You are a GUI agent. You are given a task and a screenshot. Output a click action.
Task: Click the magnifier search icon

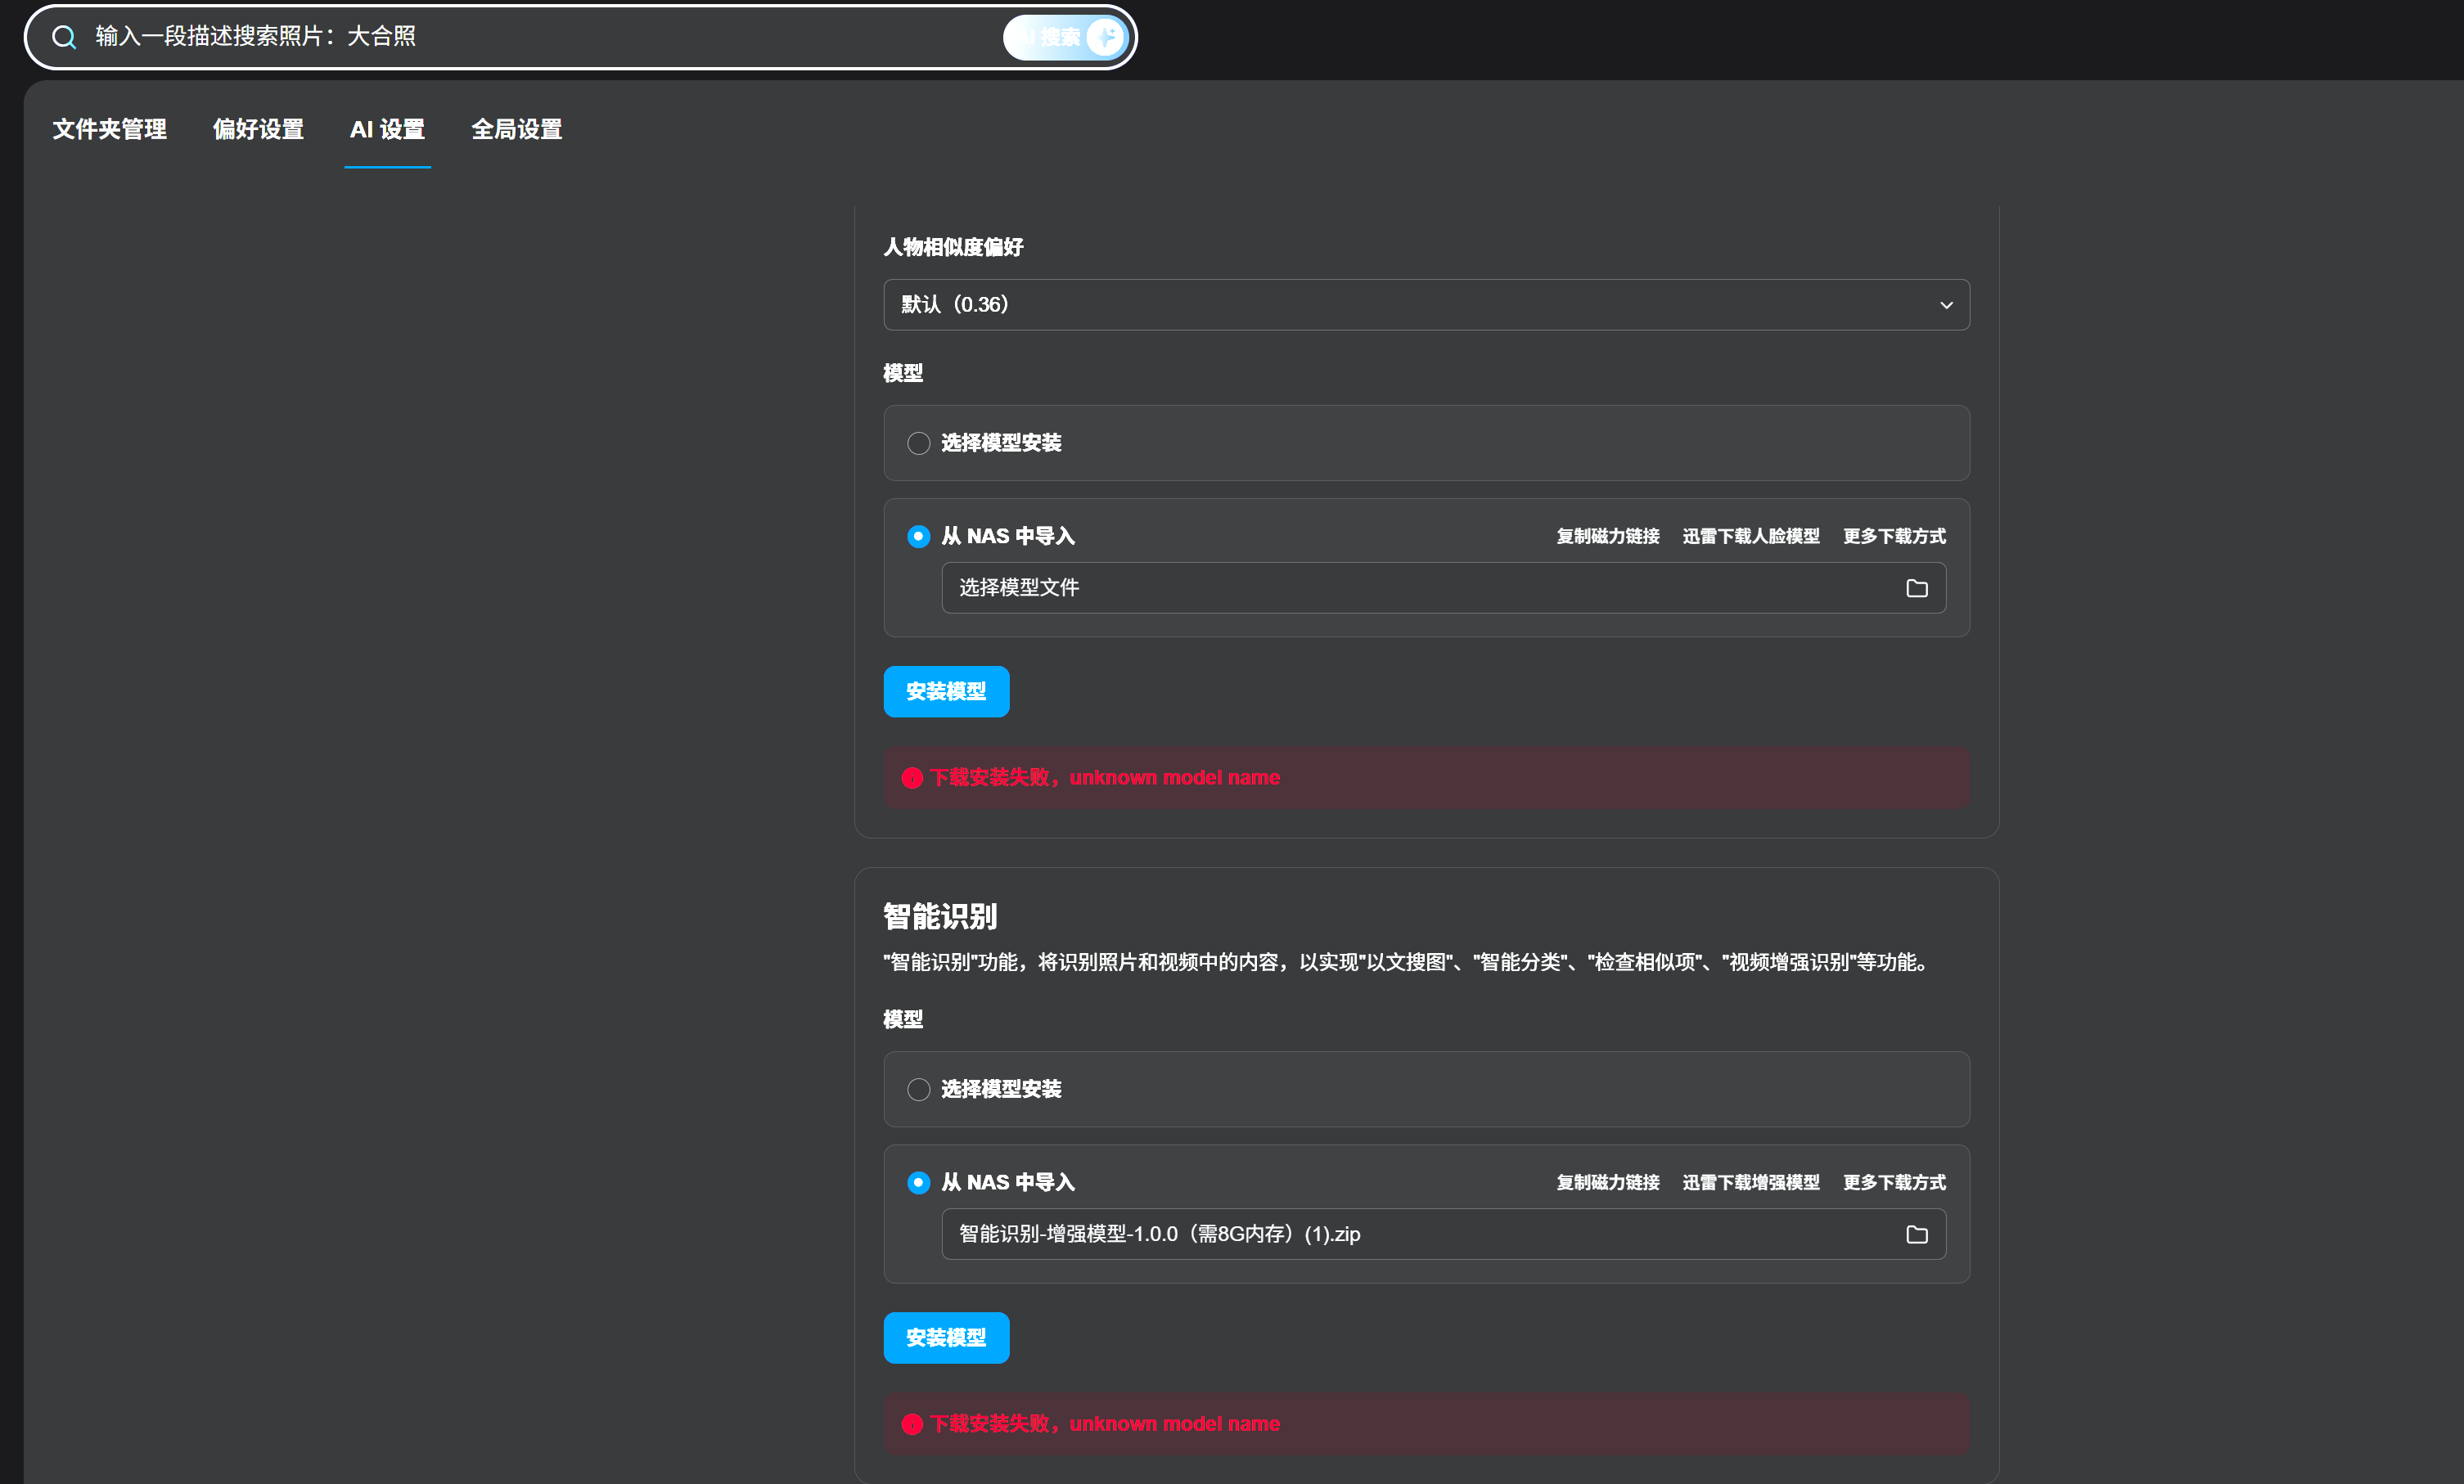[64, 37]
